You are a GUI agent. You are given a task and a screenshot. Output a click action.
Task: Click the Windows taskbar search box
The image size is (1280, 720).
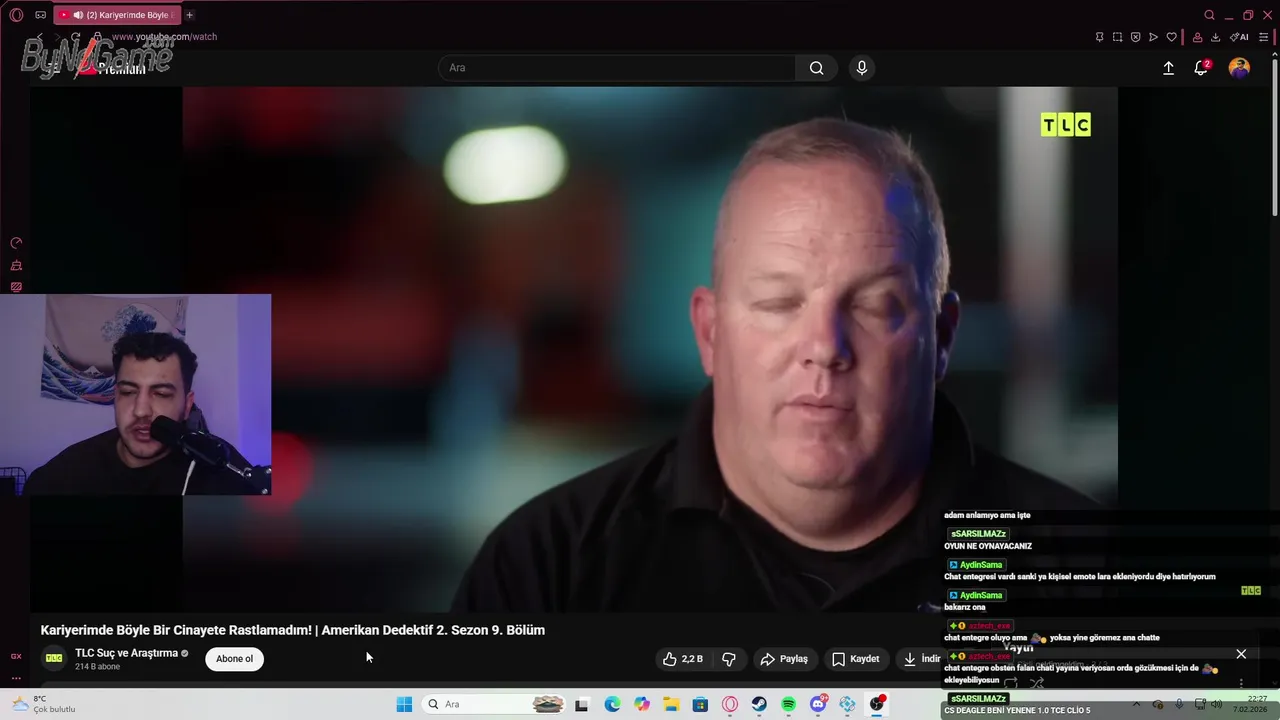(495, 704)
